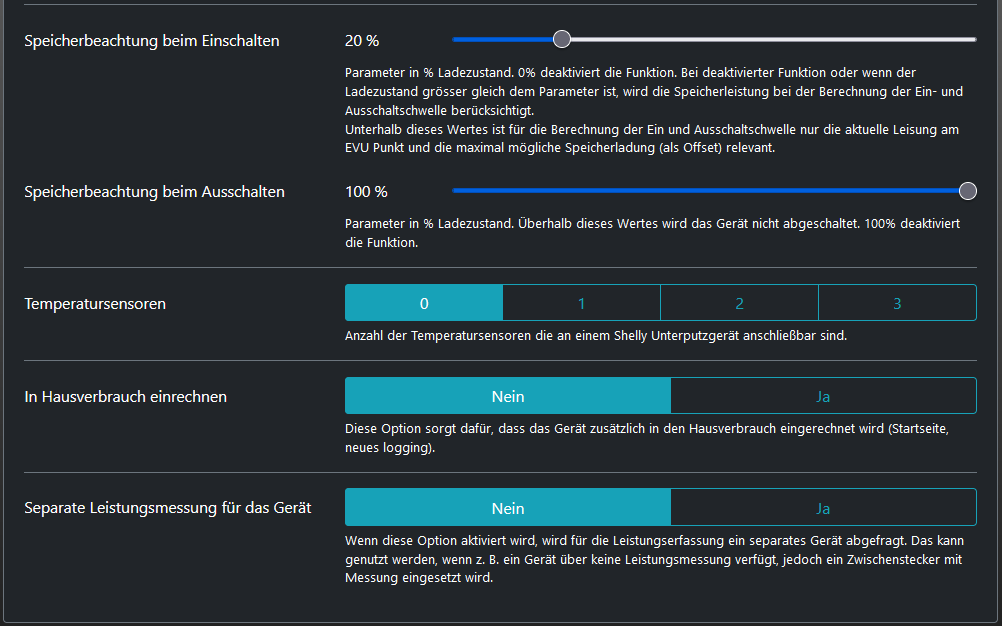The width and height of the screenshot is (1002, 626).
Task: Click the Shelly Unterputzgerät help text
Action: [596, 336]
